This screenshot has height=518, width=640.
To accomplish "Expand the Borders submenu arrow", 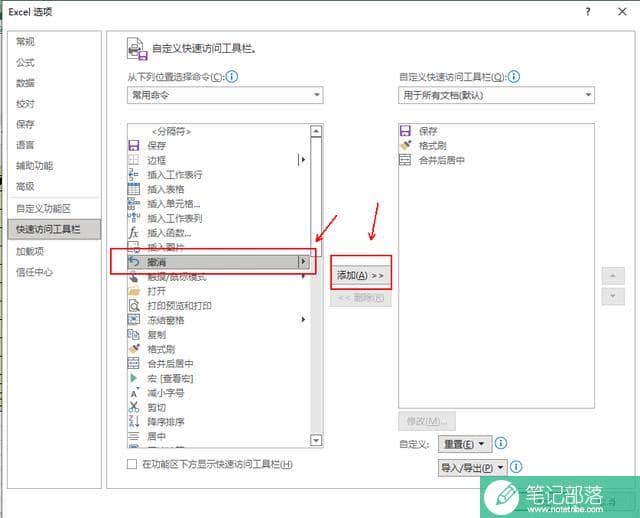I will pos(303,160).
